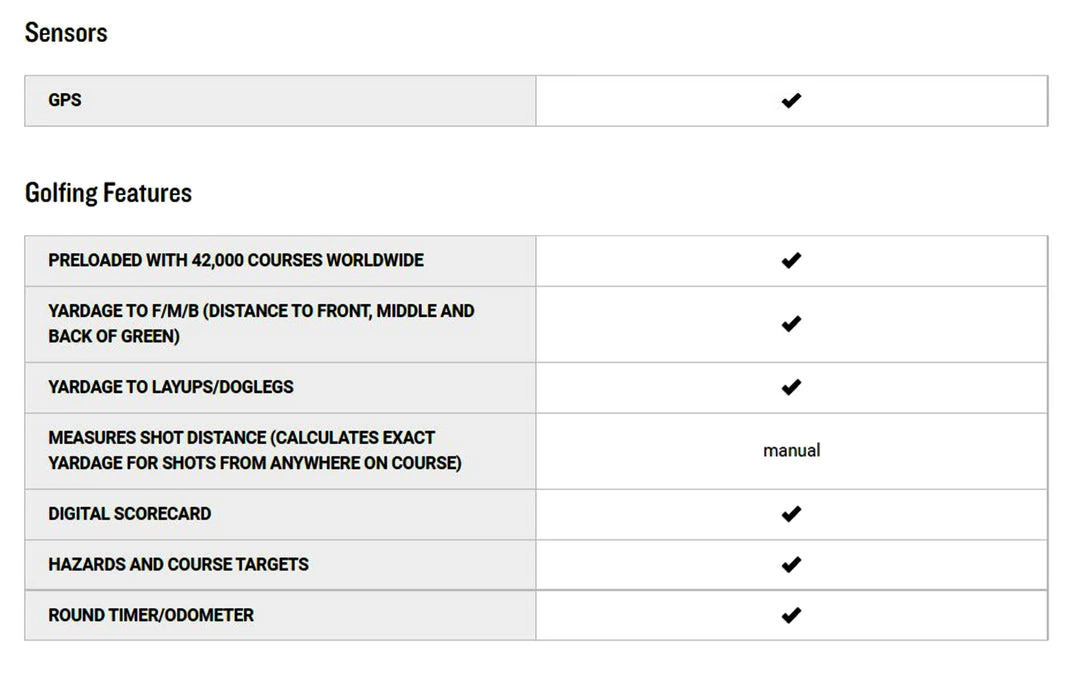Click the checkmark in the GPS row
The height and width of the screenshot is (673, 1080).
tap(791, 101)
